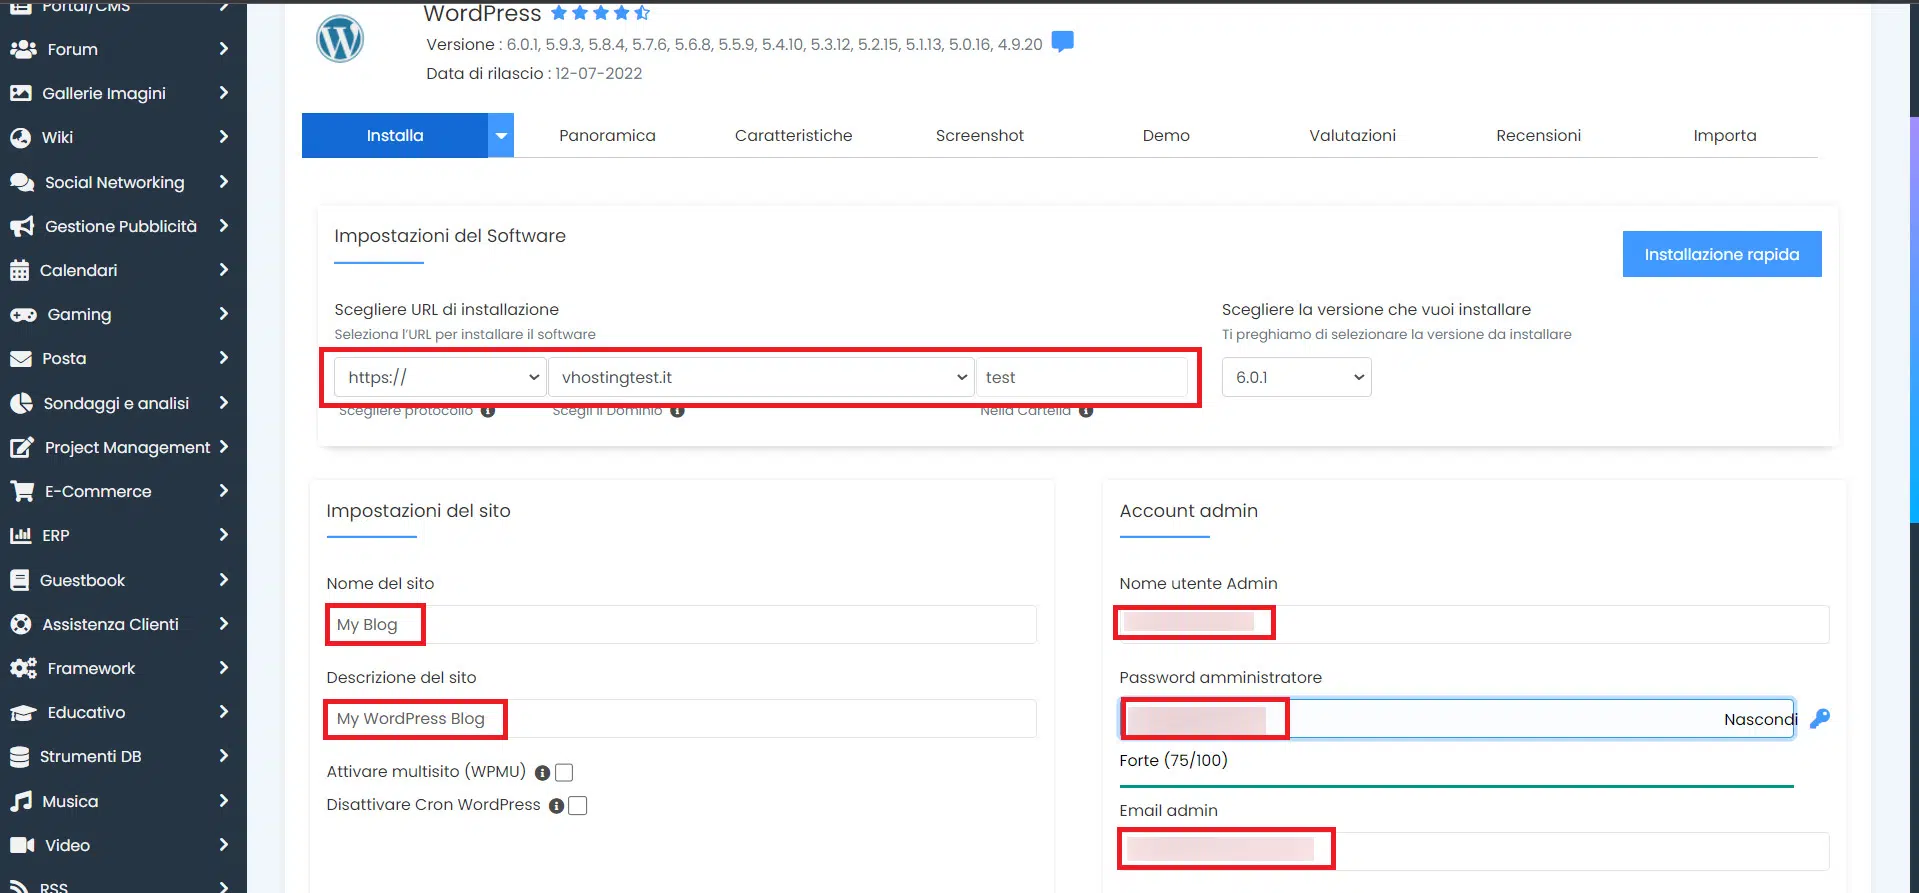Click the WordPress star rating
Screen dimensions: 1919x893
coord(600,13)
